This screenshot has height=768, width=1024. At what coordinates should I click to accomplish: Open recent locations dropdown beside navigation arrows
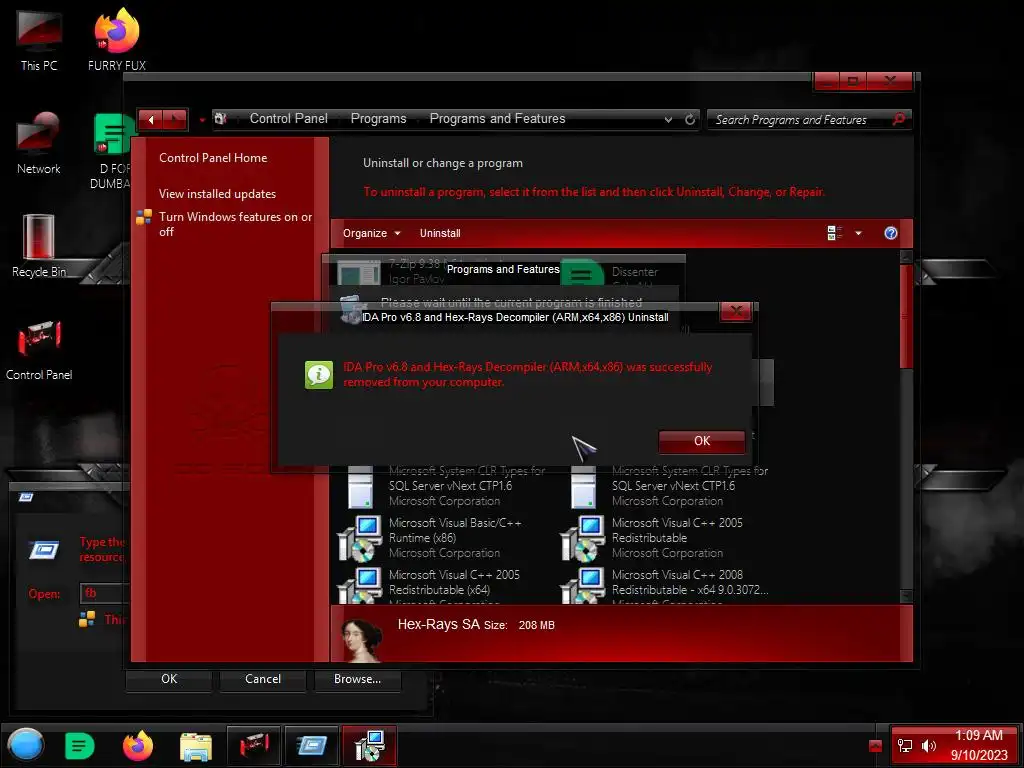coord(202,120)
